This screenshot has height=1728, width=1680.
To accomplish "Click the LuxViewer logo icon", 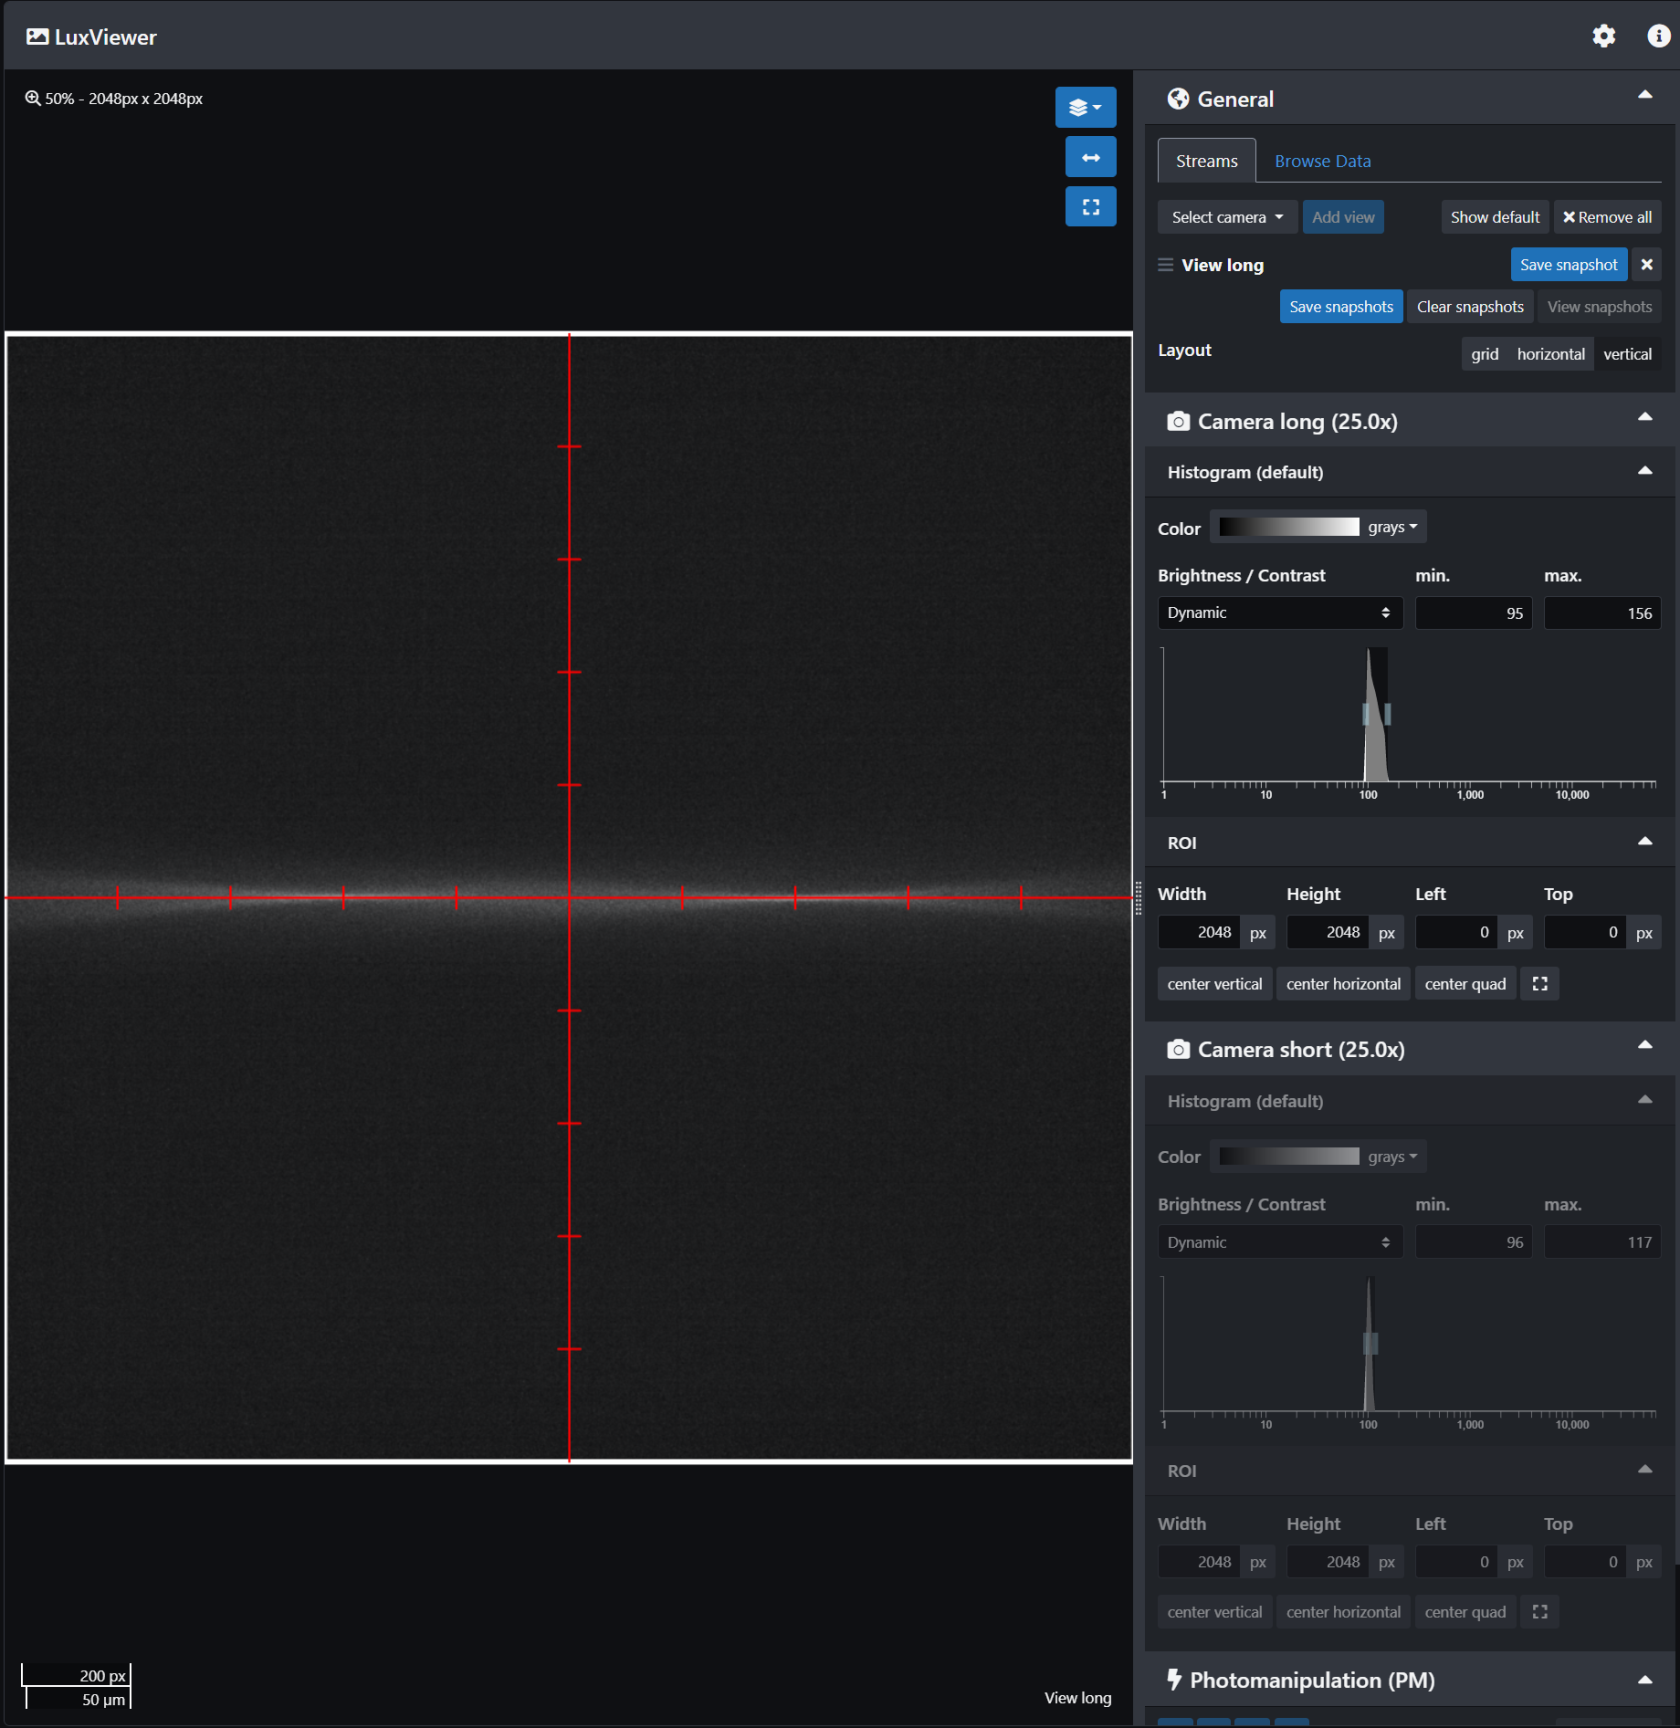I will tap(37, 37).
